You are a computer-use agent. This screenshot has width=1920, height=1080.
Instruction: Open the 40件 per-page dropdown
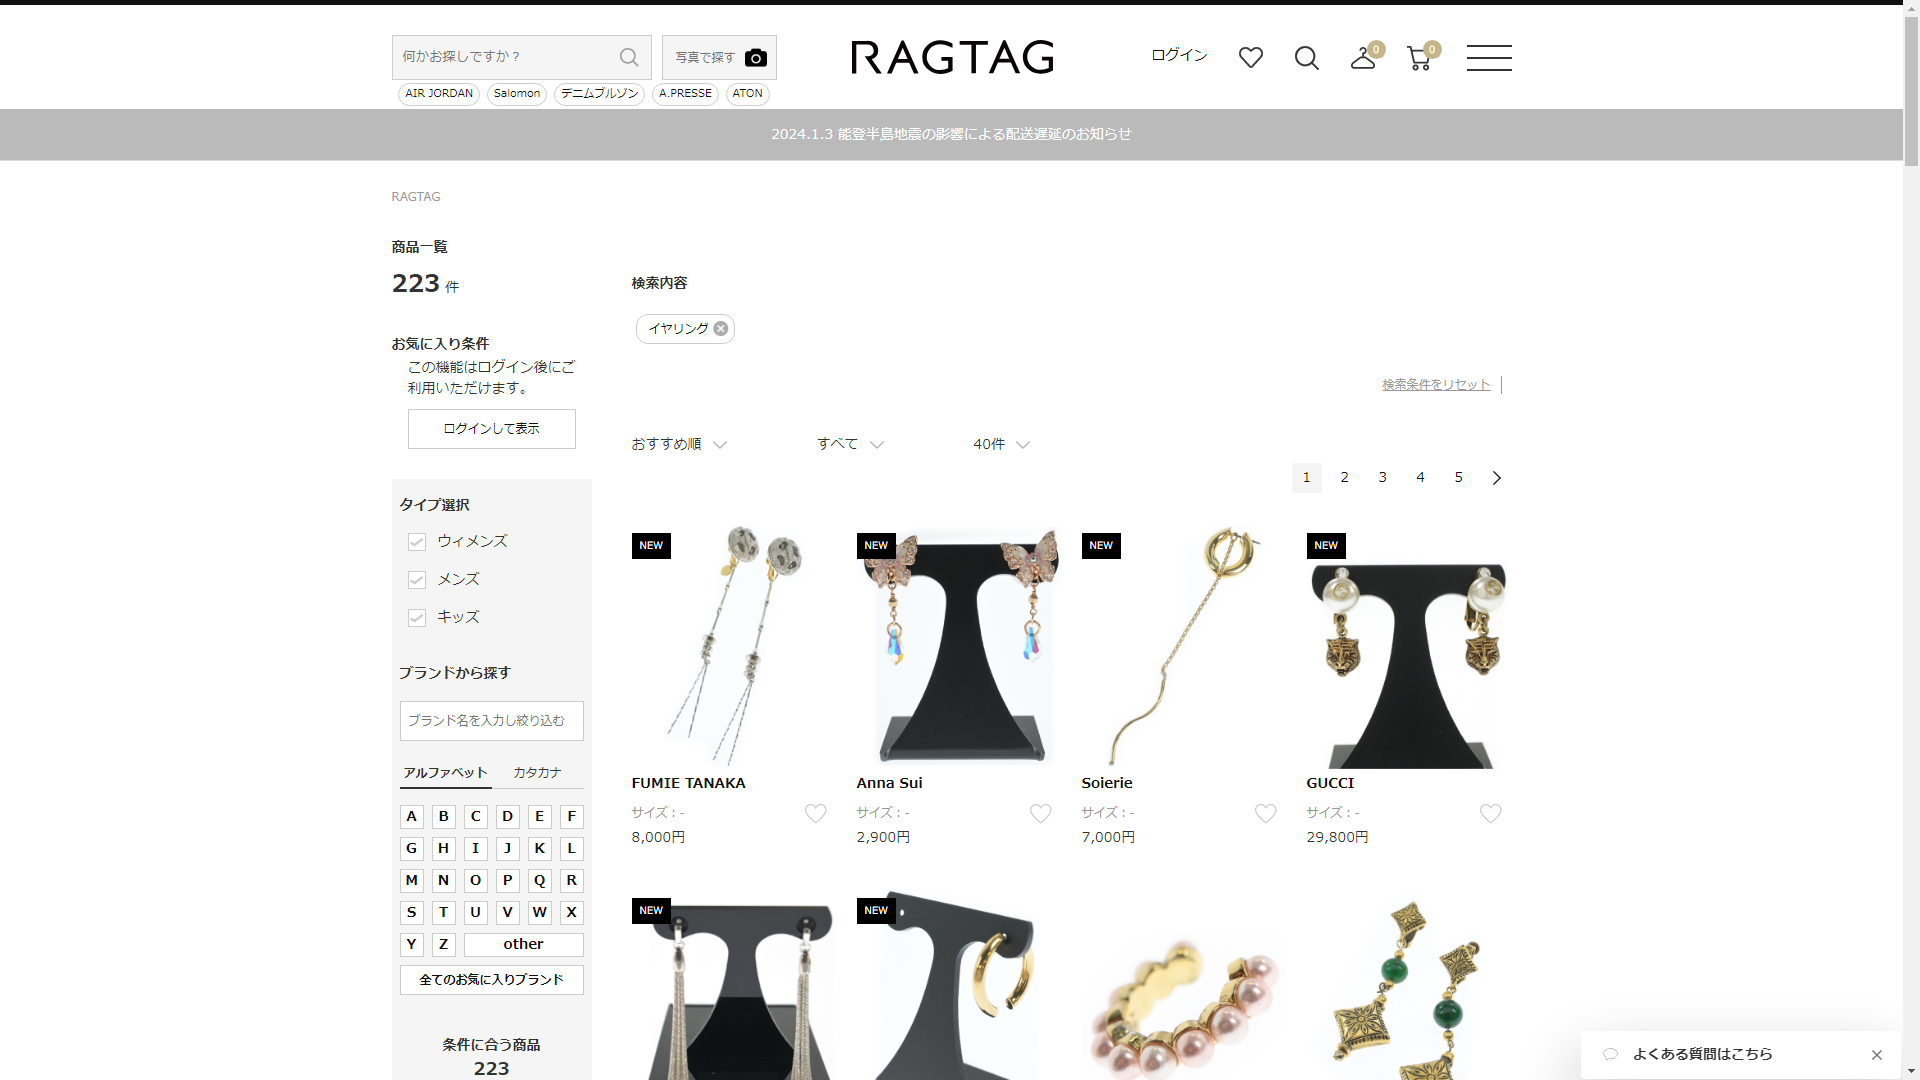coord(1000,444)
